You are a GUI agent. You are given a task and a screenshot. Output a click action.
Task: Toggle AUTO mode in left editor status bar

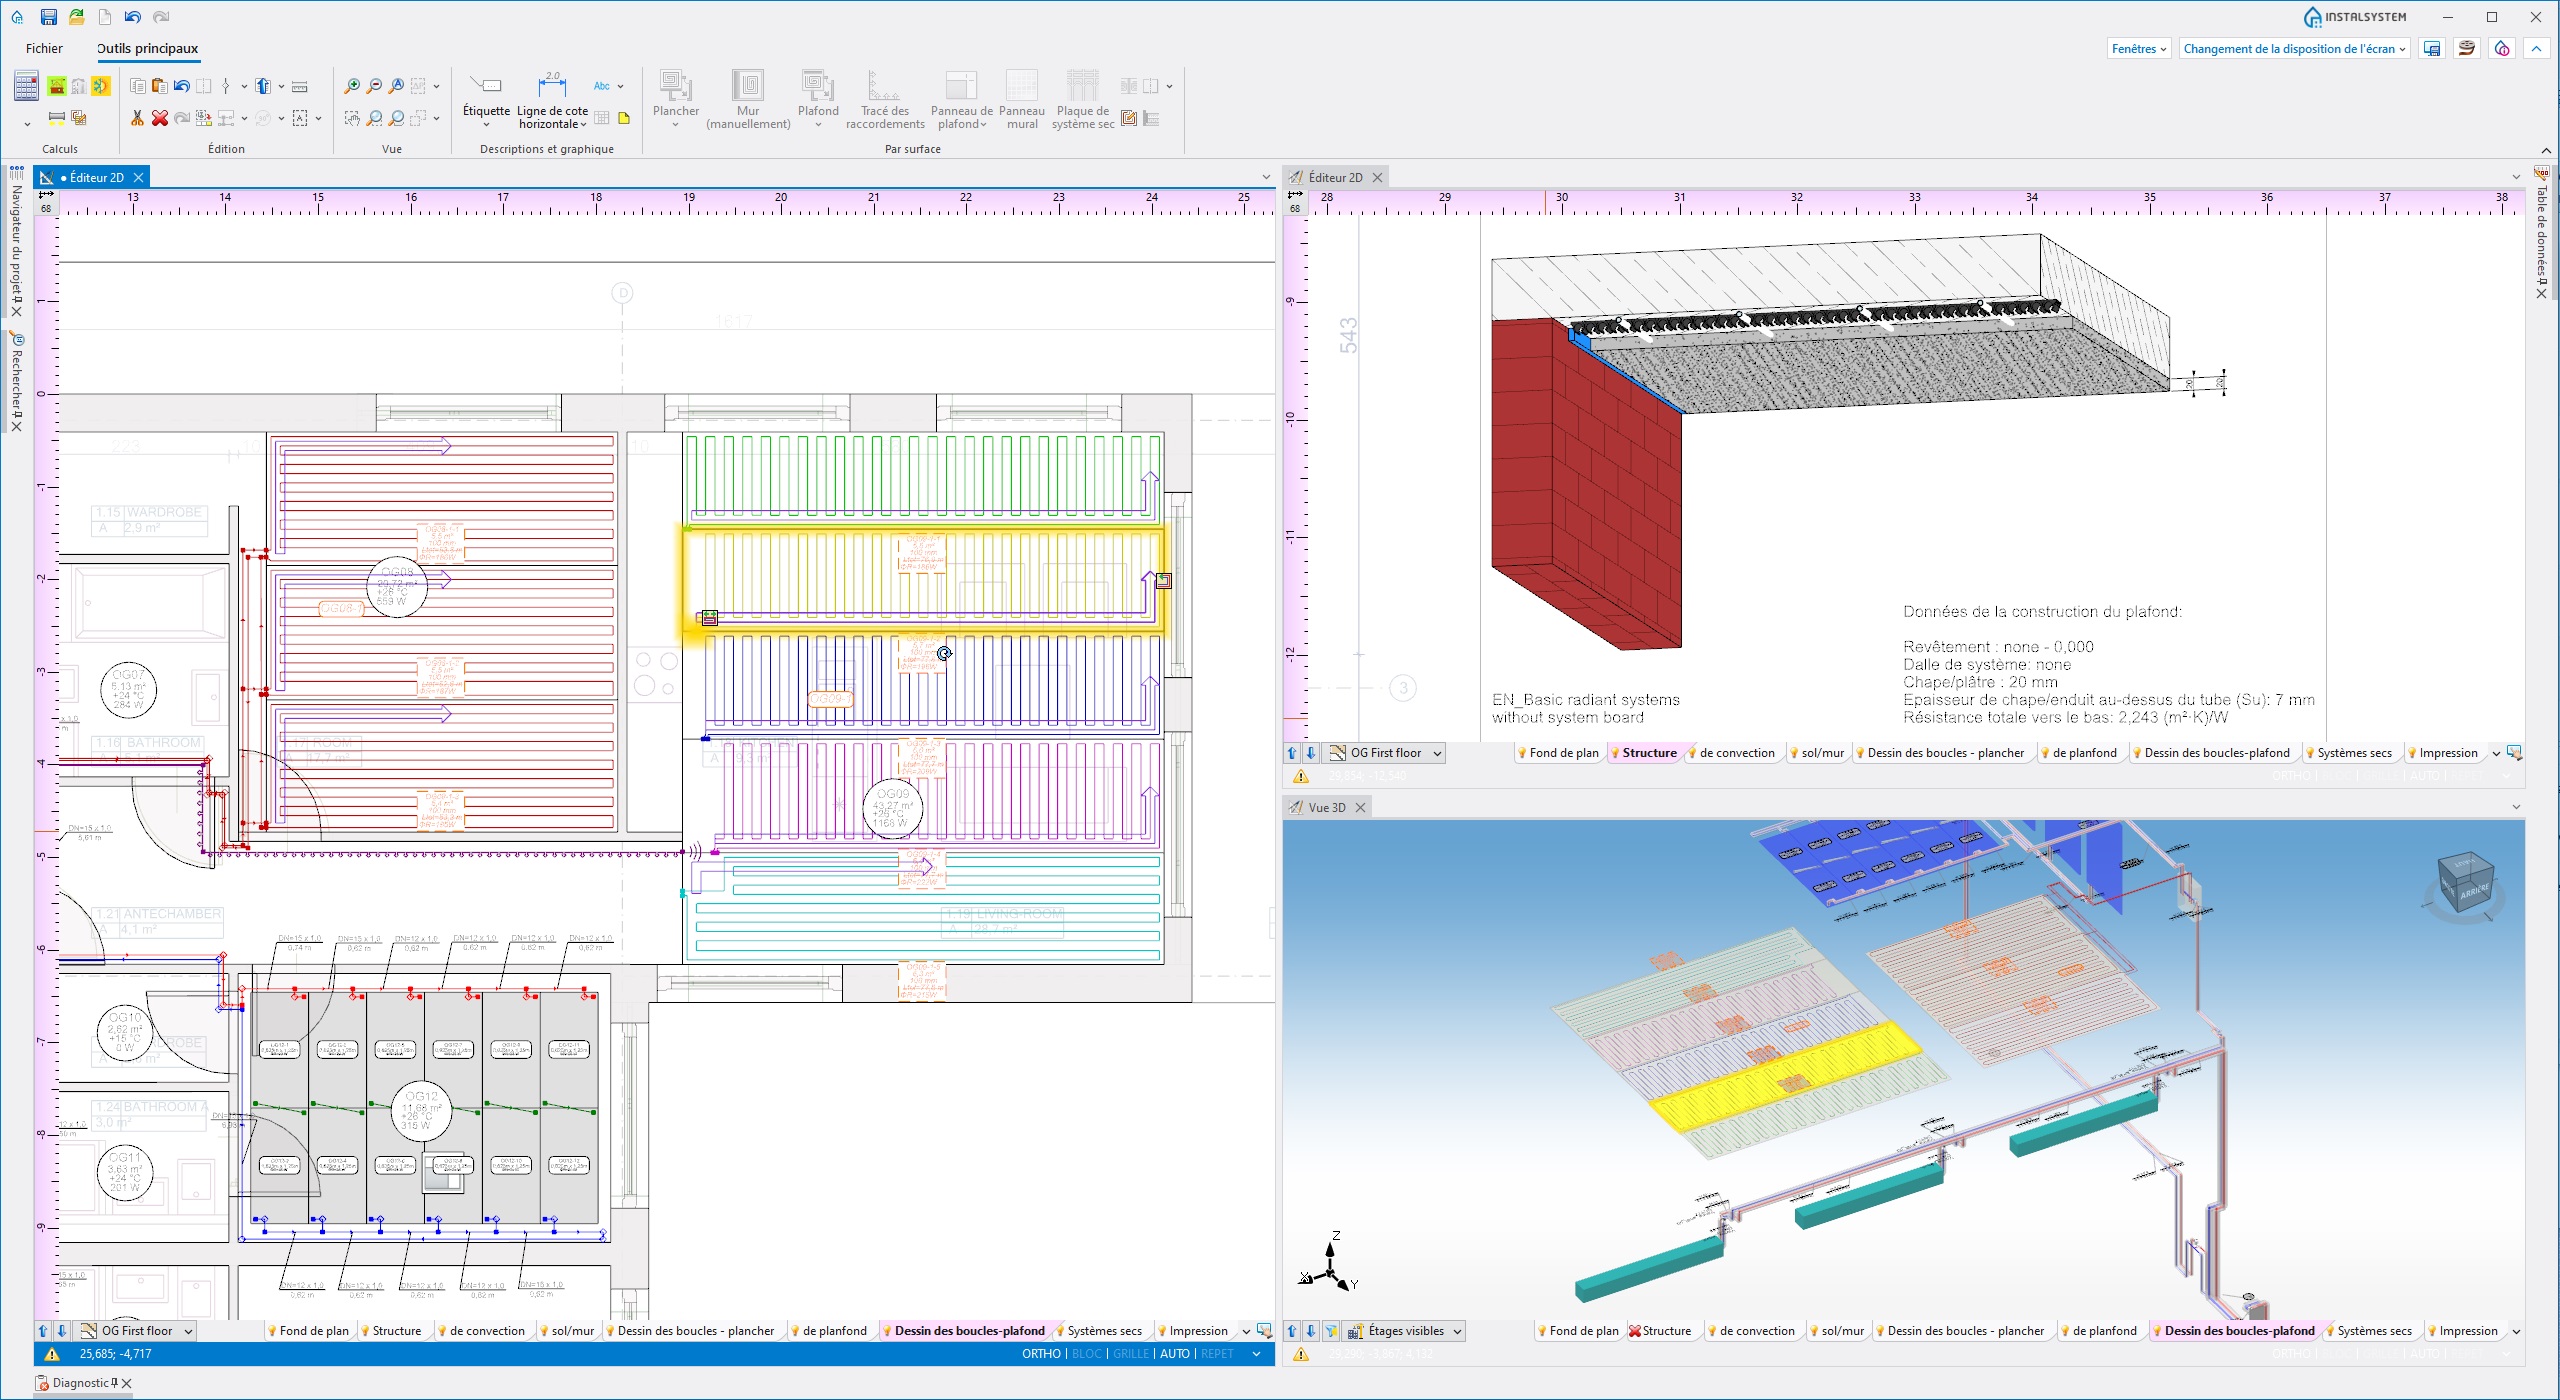(x=1175, y=1354)
